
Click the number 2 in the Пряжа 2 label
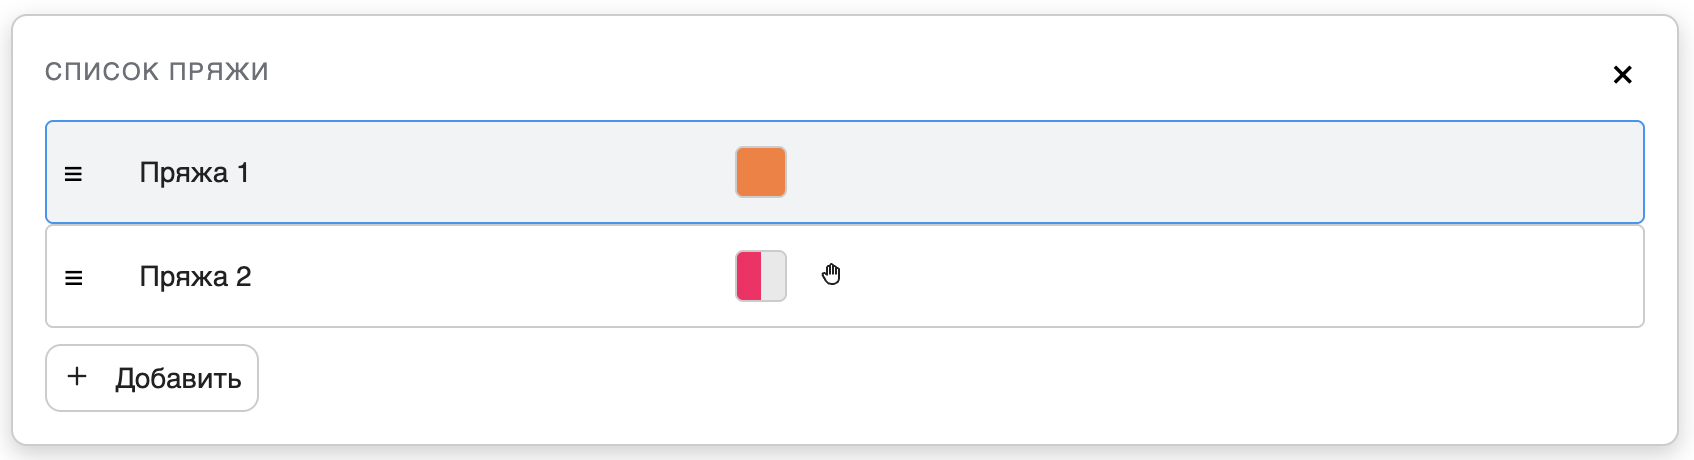(x=243, y=277)
